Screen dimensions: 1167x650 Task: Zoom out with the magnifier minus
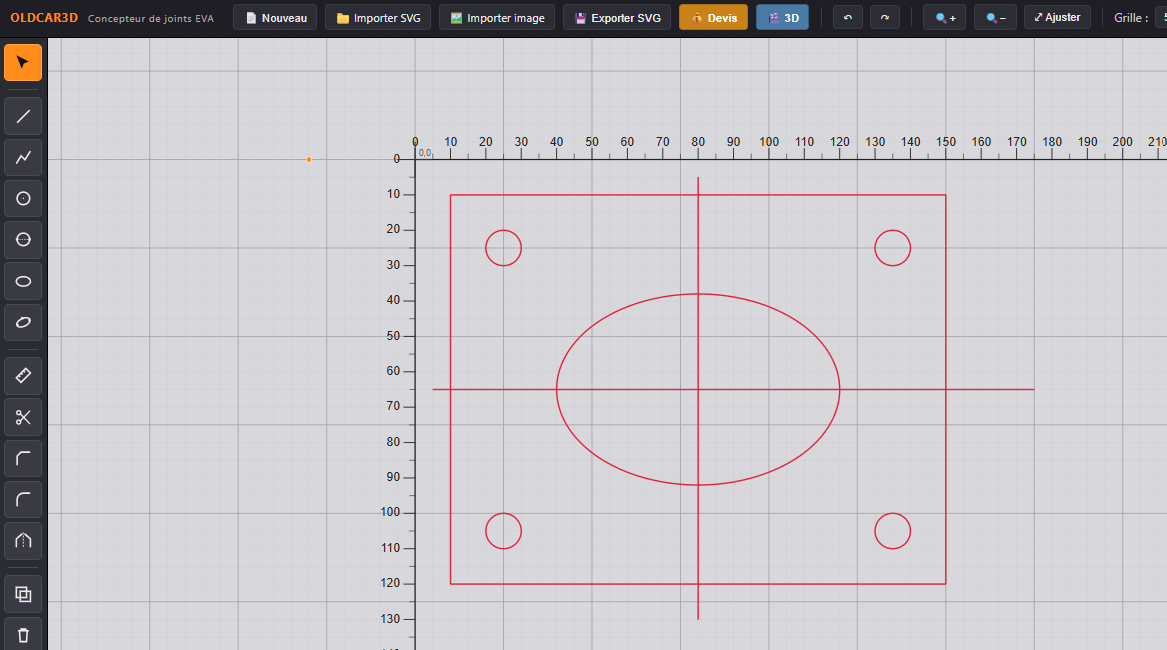995,17
